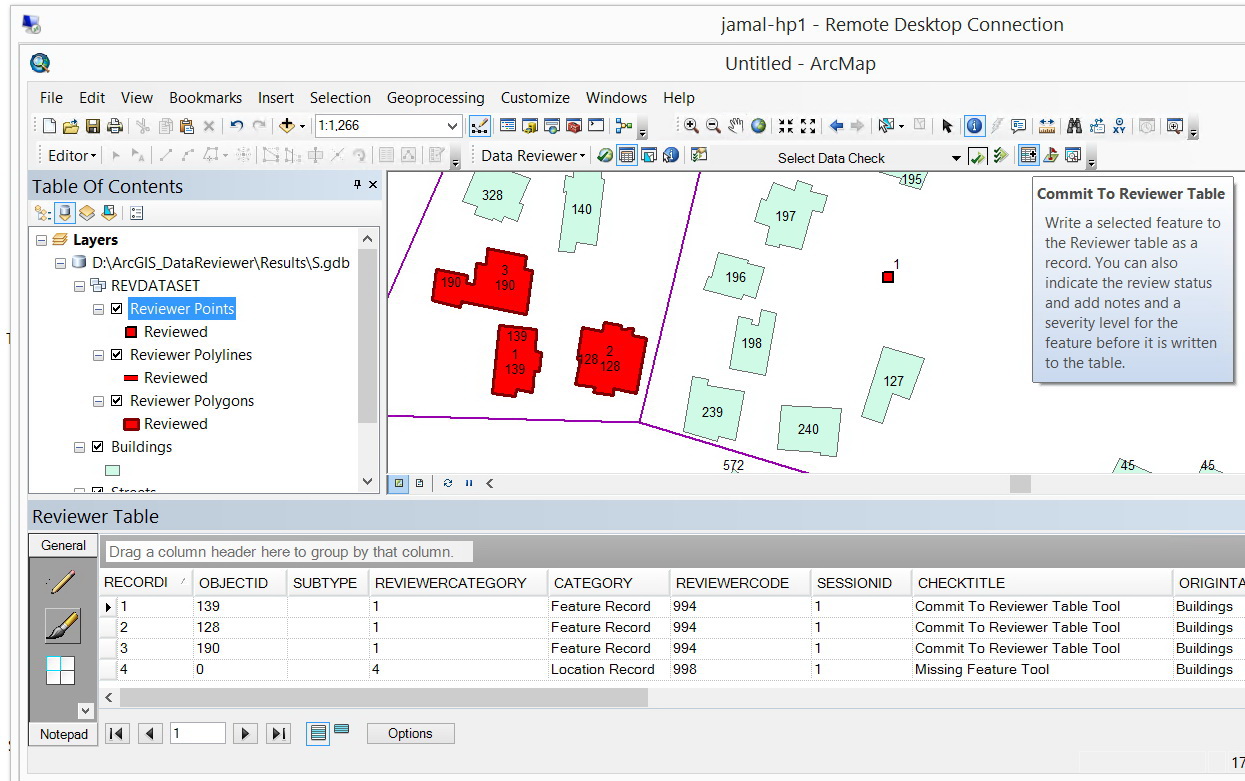The image size is (1245, 781).
Task: Activate the Pan hand tool
Action: pyautogui.click(x=736, y=126)
